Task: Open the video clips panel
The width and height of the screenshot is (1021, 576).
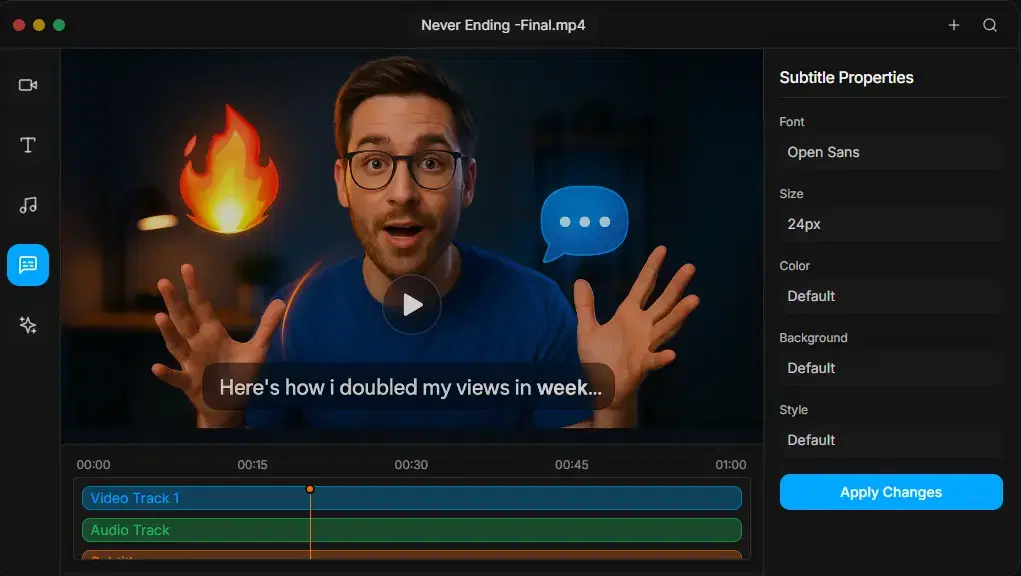Action: (28, 85)
